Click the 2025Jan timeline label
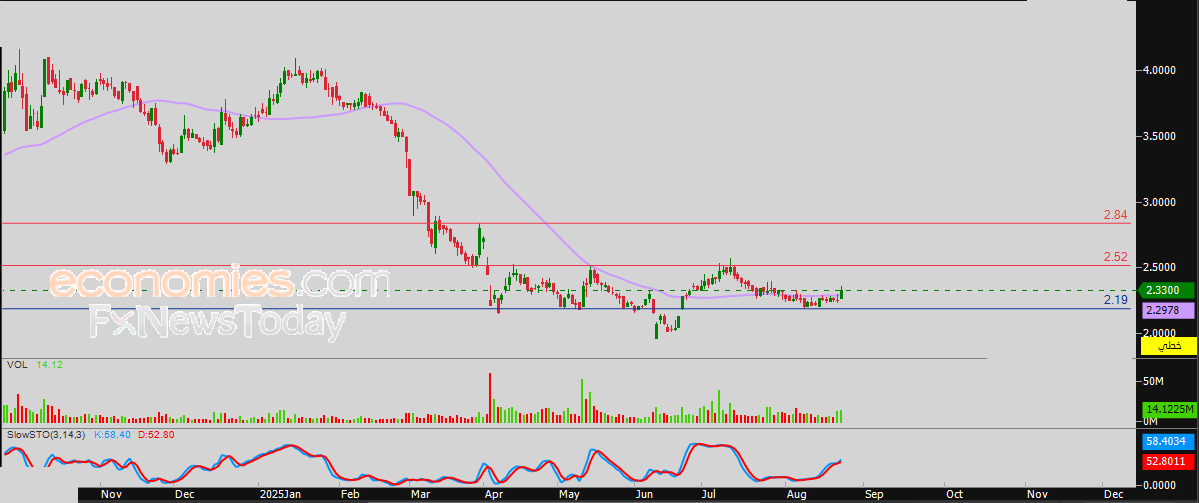 point(281,495)
